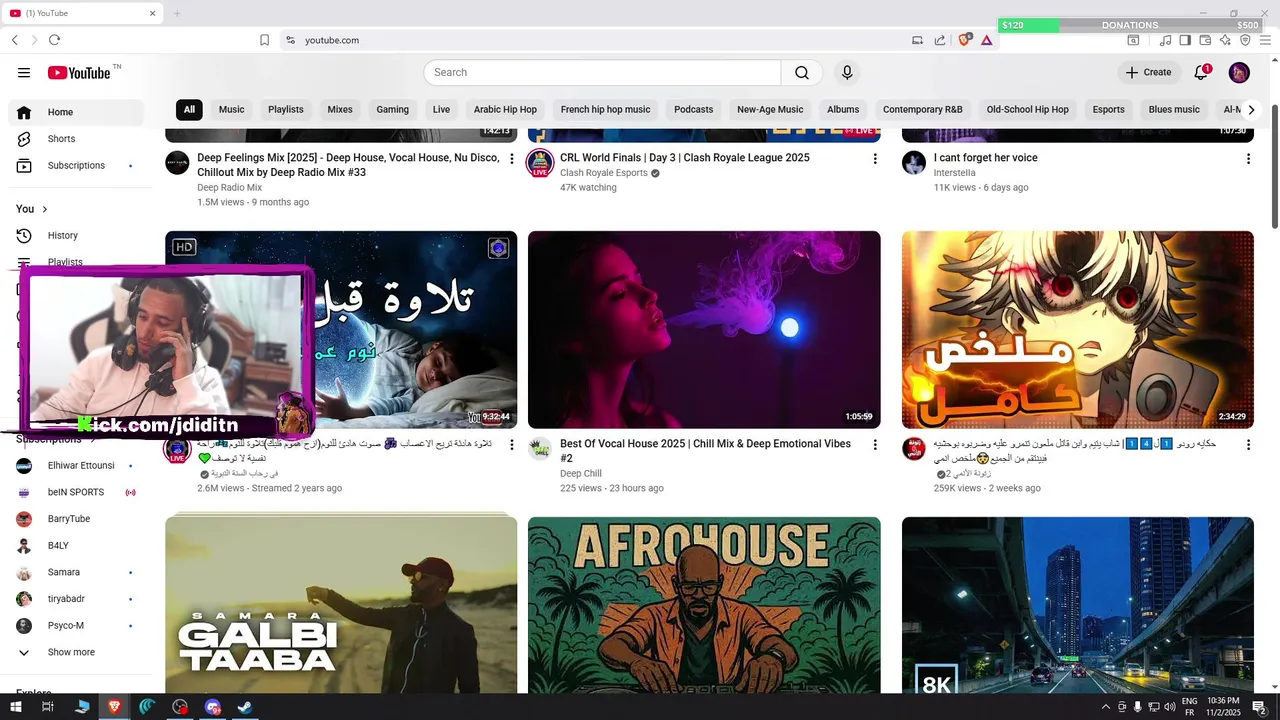Screen dimensions: 1280x720
Task: Open the account avatar menu
Action: pyautogui.click(x=1239, y=72)
